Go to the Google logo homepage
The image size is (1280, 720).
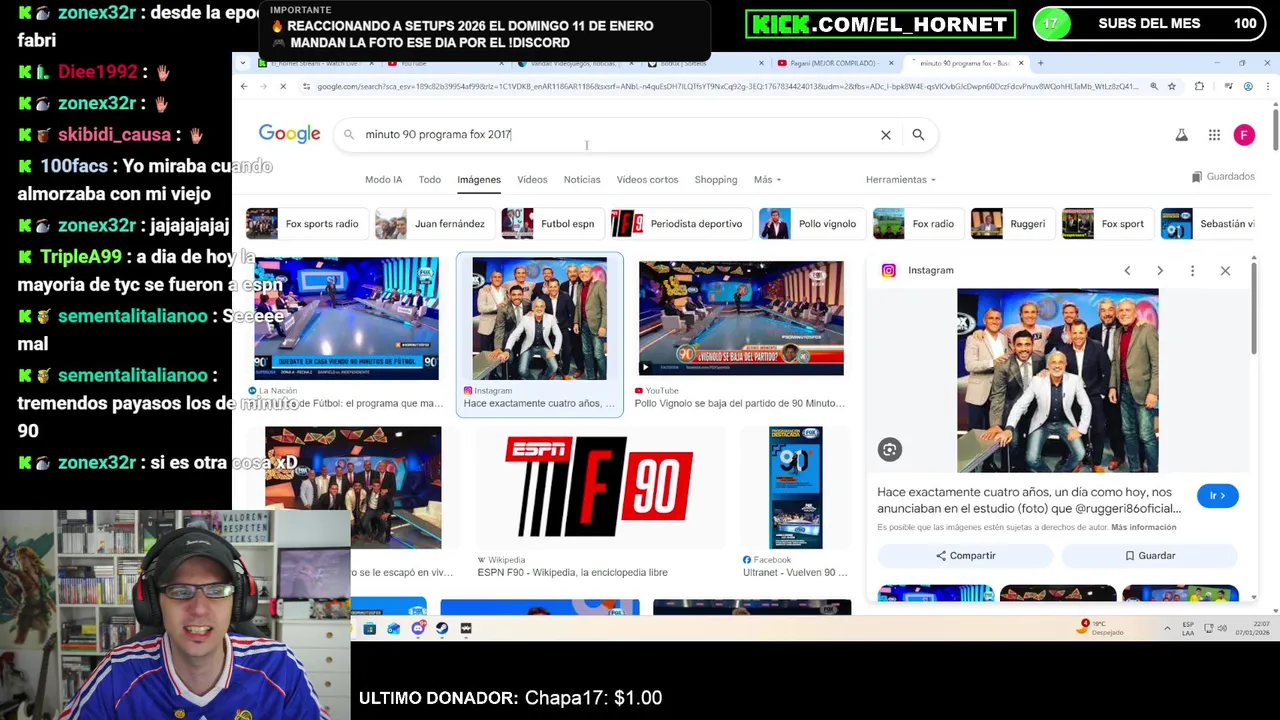(289, 134)
